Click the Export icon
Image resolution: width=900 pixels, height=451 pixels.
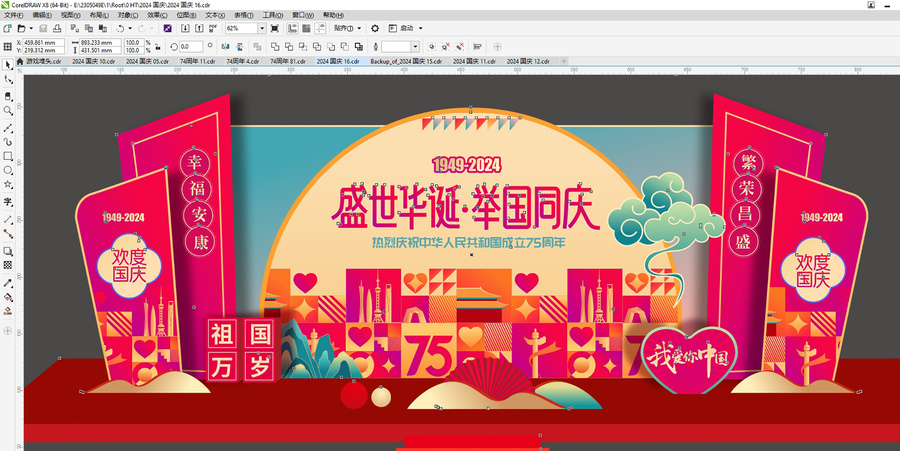199,28
